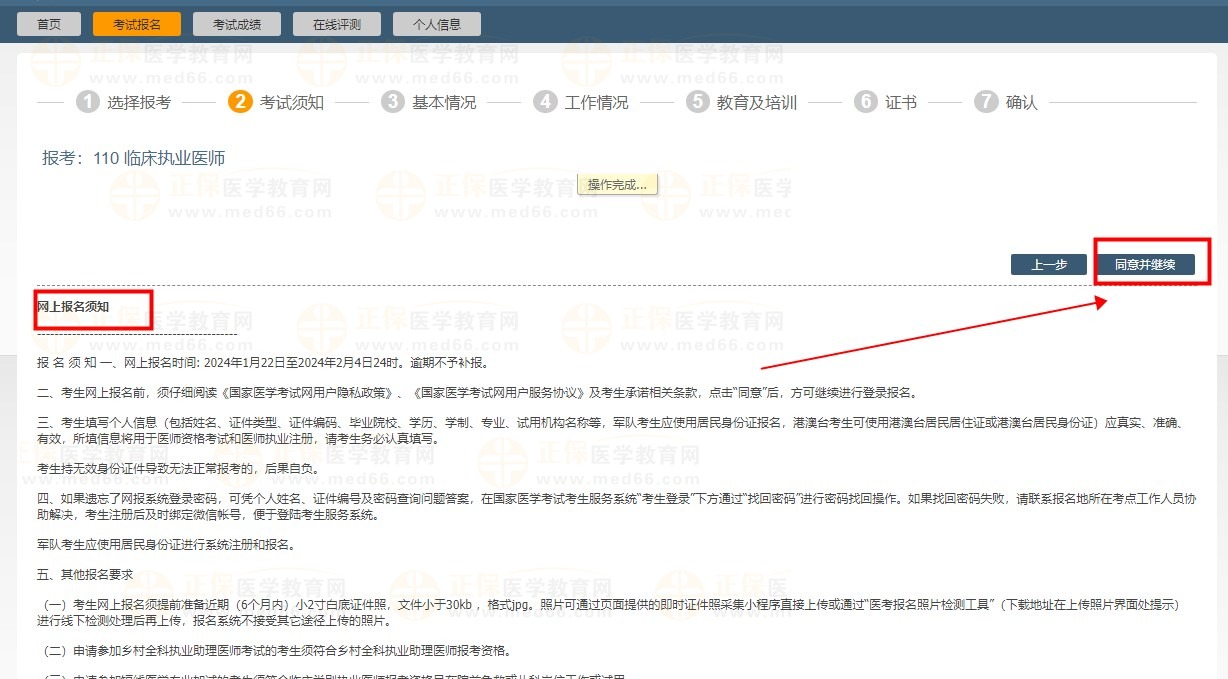Select the 基本情况 step label
Viewport: 1228px width, 679px height.
(444, 102)
